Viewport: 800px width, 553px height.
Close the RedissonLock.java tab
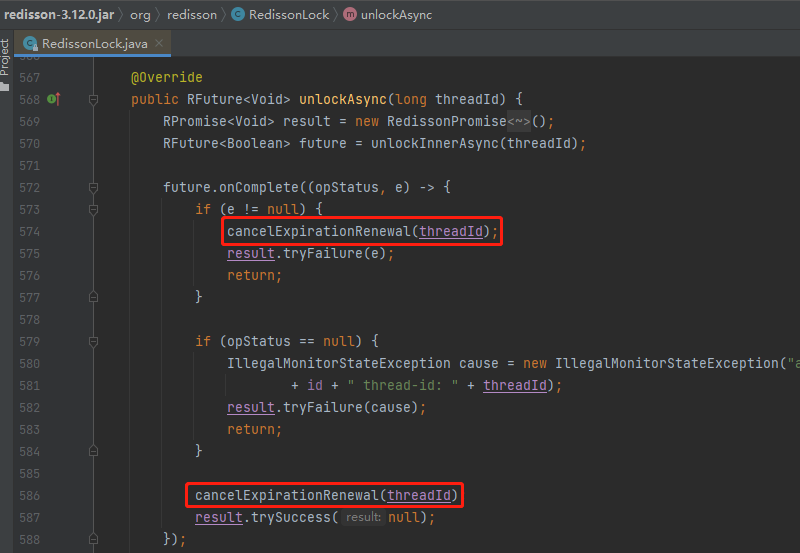[159, 43]
